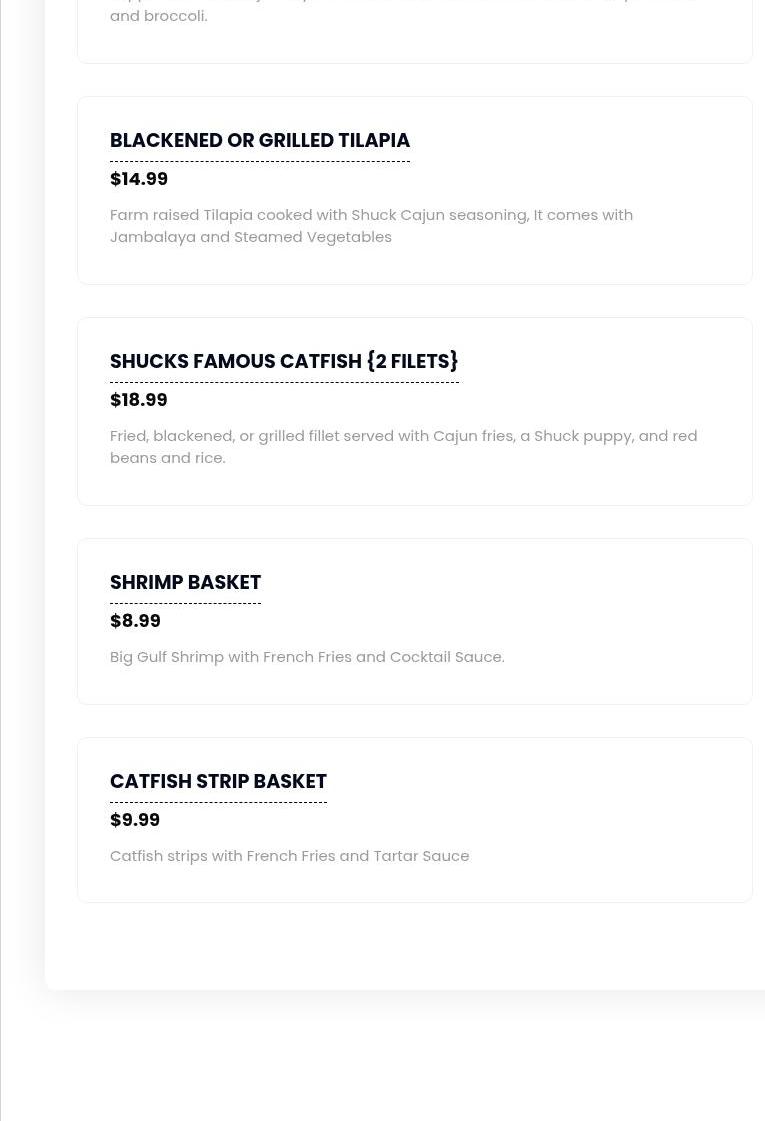765x1121 pixels.
Task: Click the $9.99 catfish strip price
Action: [x=135, y=819]
